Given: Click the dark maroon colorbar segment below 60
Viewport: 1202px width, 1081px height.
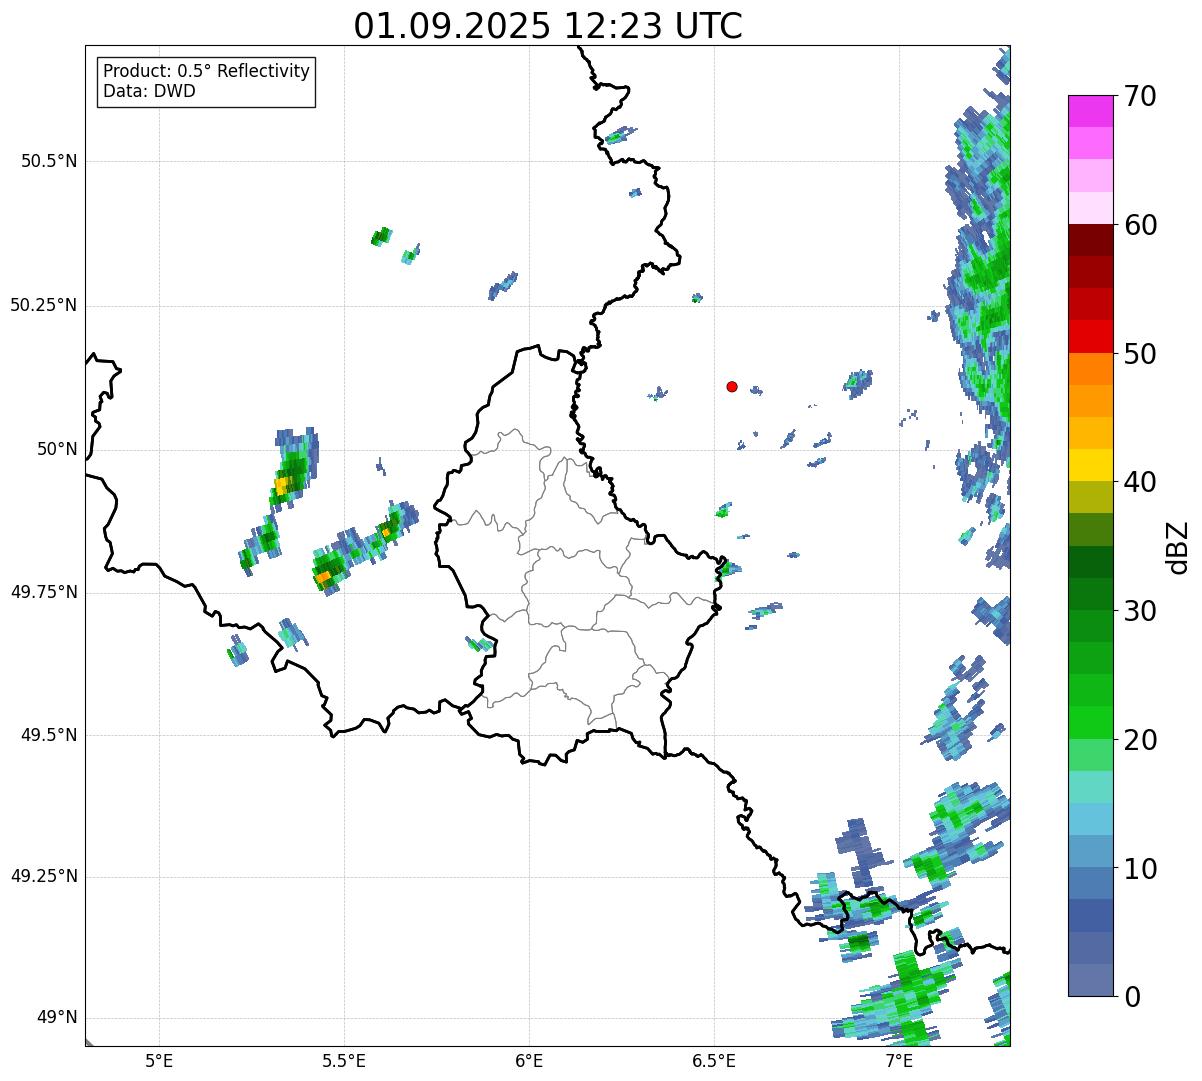Looking at the screenshot, I should 1090,240.
